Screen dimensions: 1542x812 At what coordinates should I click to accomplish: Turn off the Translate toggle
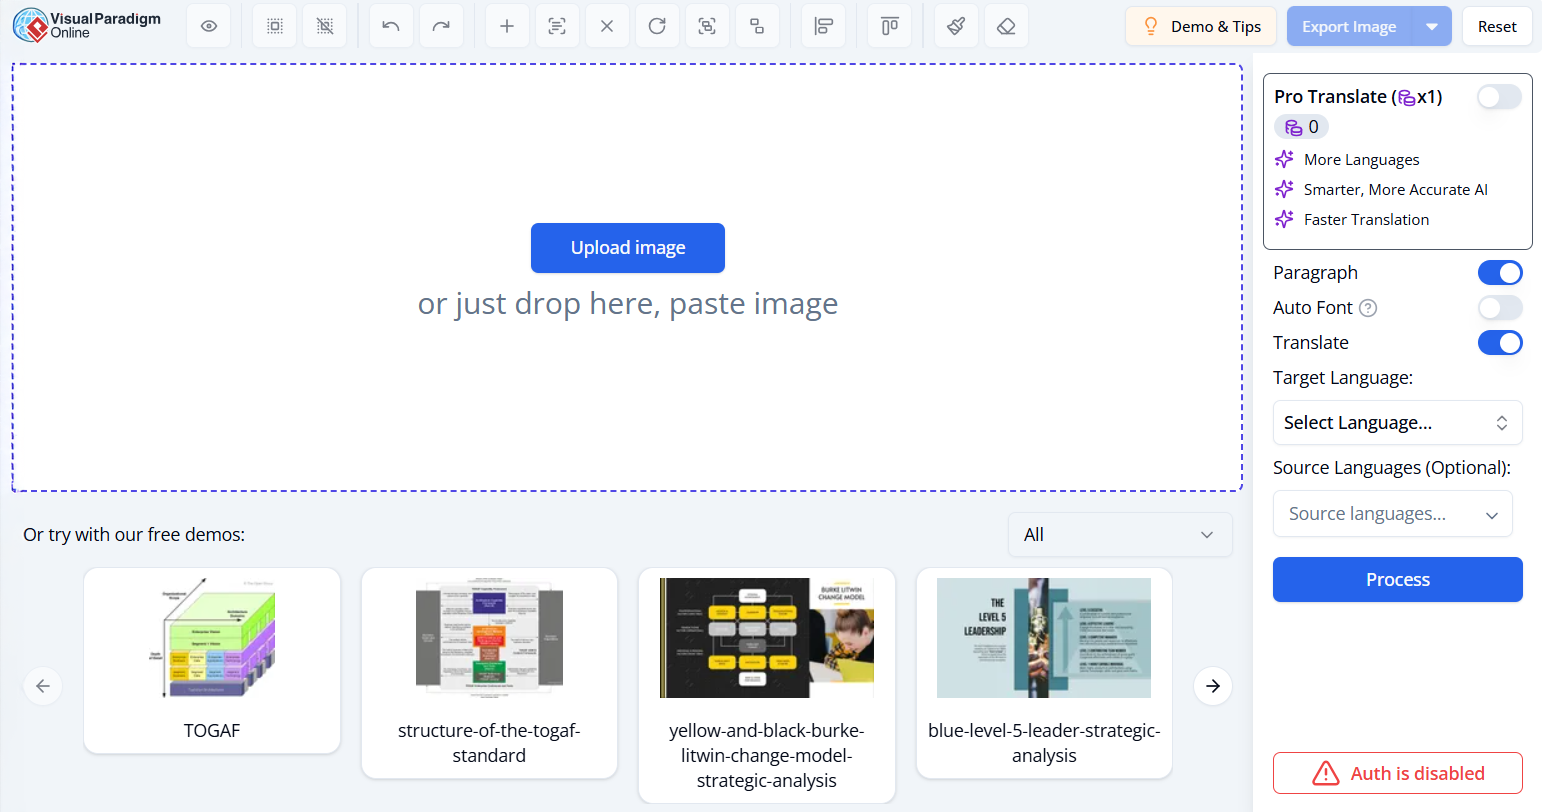[x=1500, y=342]
